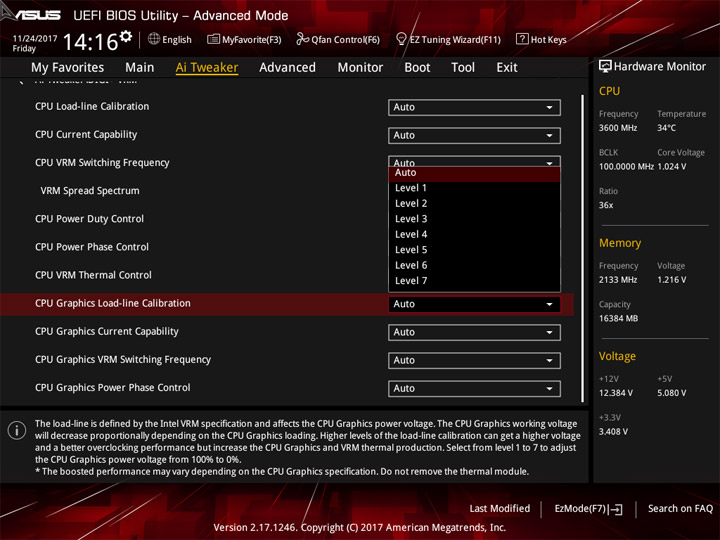Image resolution: width=720 pixels, height=540 pixels.
Task: Choose Level 2 option
Action: point(474,203)
